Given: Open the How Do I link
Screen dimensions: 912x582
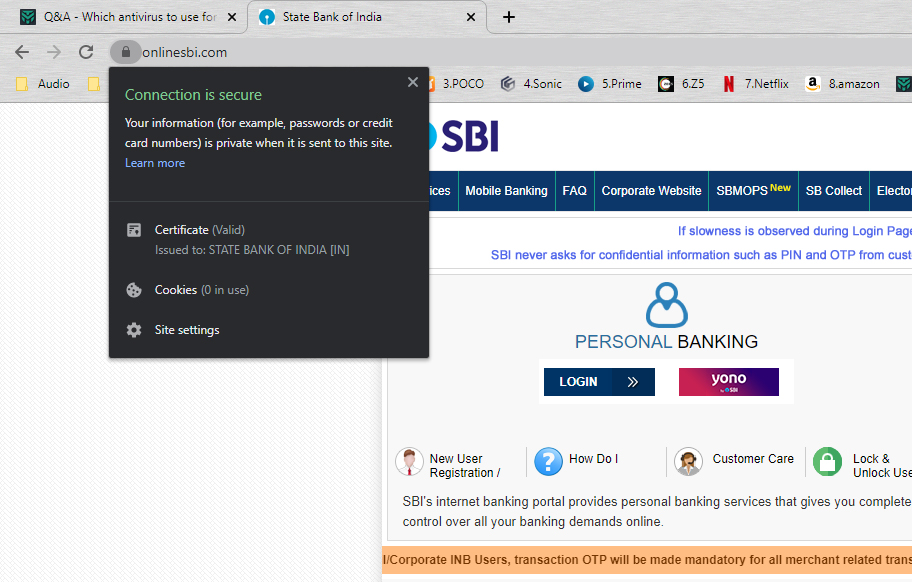Looking at the screenshot, I should [593, 459].
